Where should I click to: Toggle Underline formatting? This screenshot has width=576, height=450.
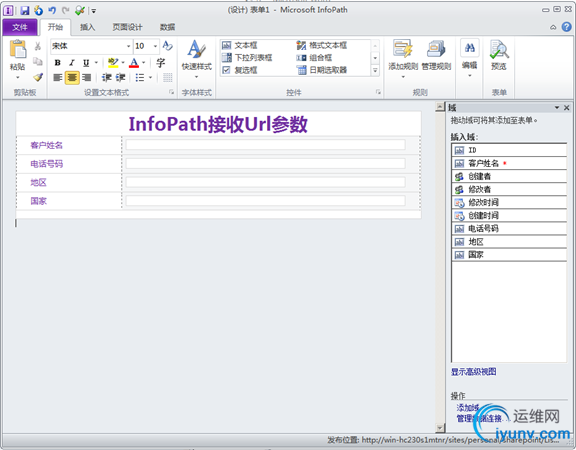86,63
